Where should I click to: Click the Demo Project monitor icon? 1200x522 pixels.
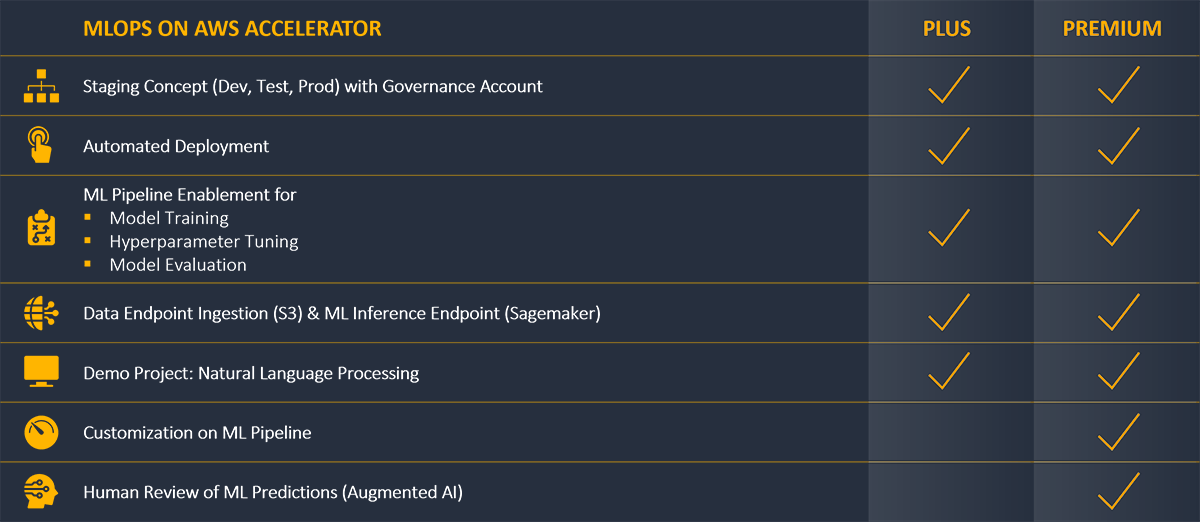pyautogui.click(x=42, y=372)
